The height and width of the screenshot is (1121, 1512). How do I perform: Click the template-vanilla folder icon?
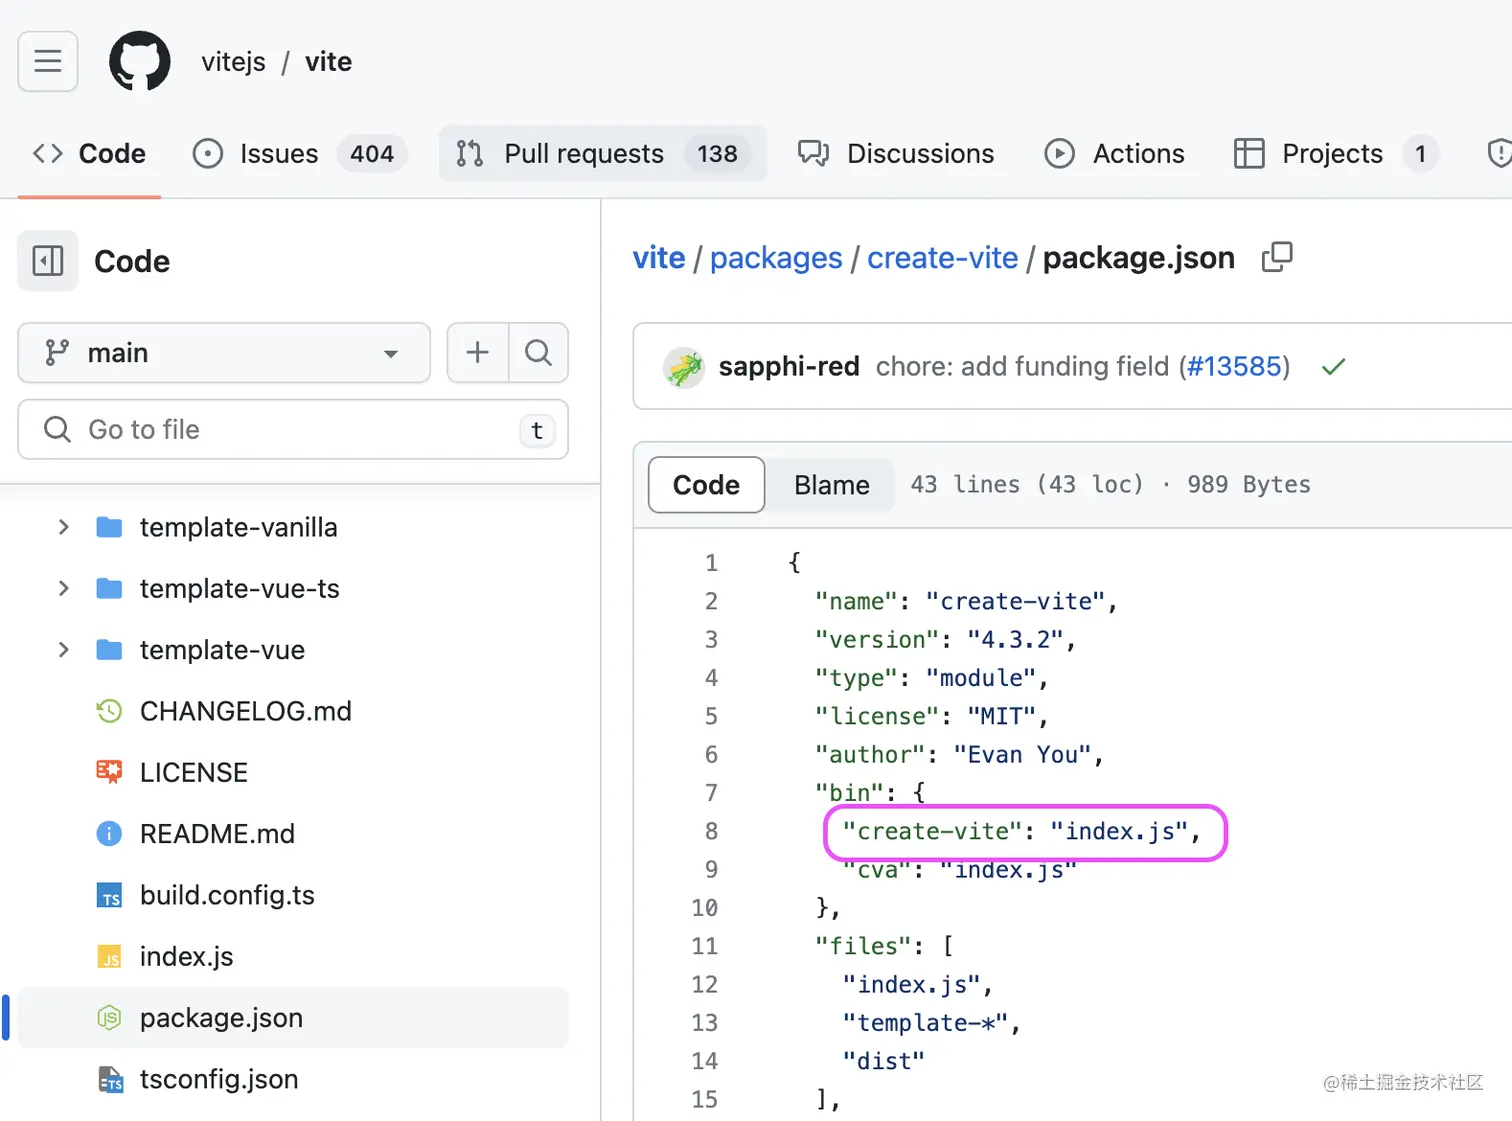pos(109,527)
